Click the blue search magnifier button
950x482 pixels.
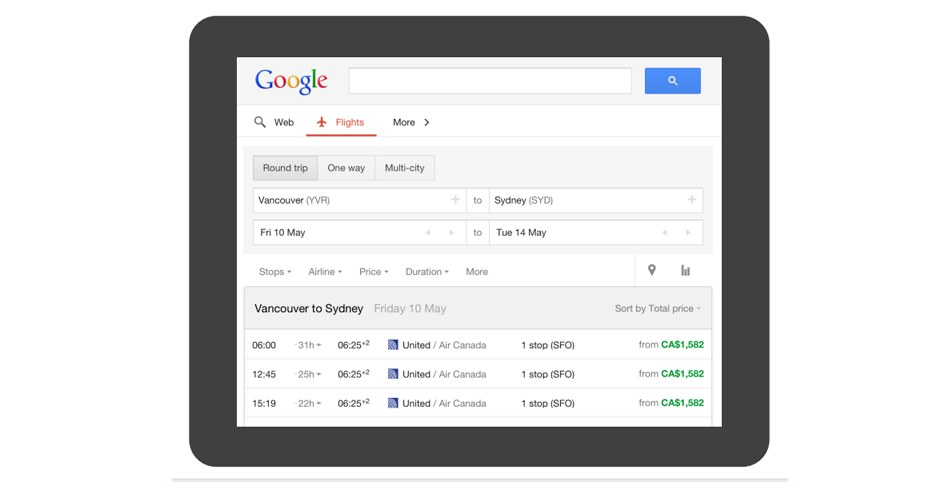(x=672, y=81)
